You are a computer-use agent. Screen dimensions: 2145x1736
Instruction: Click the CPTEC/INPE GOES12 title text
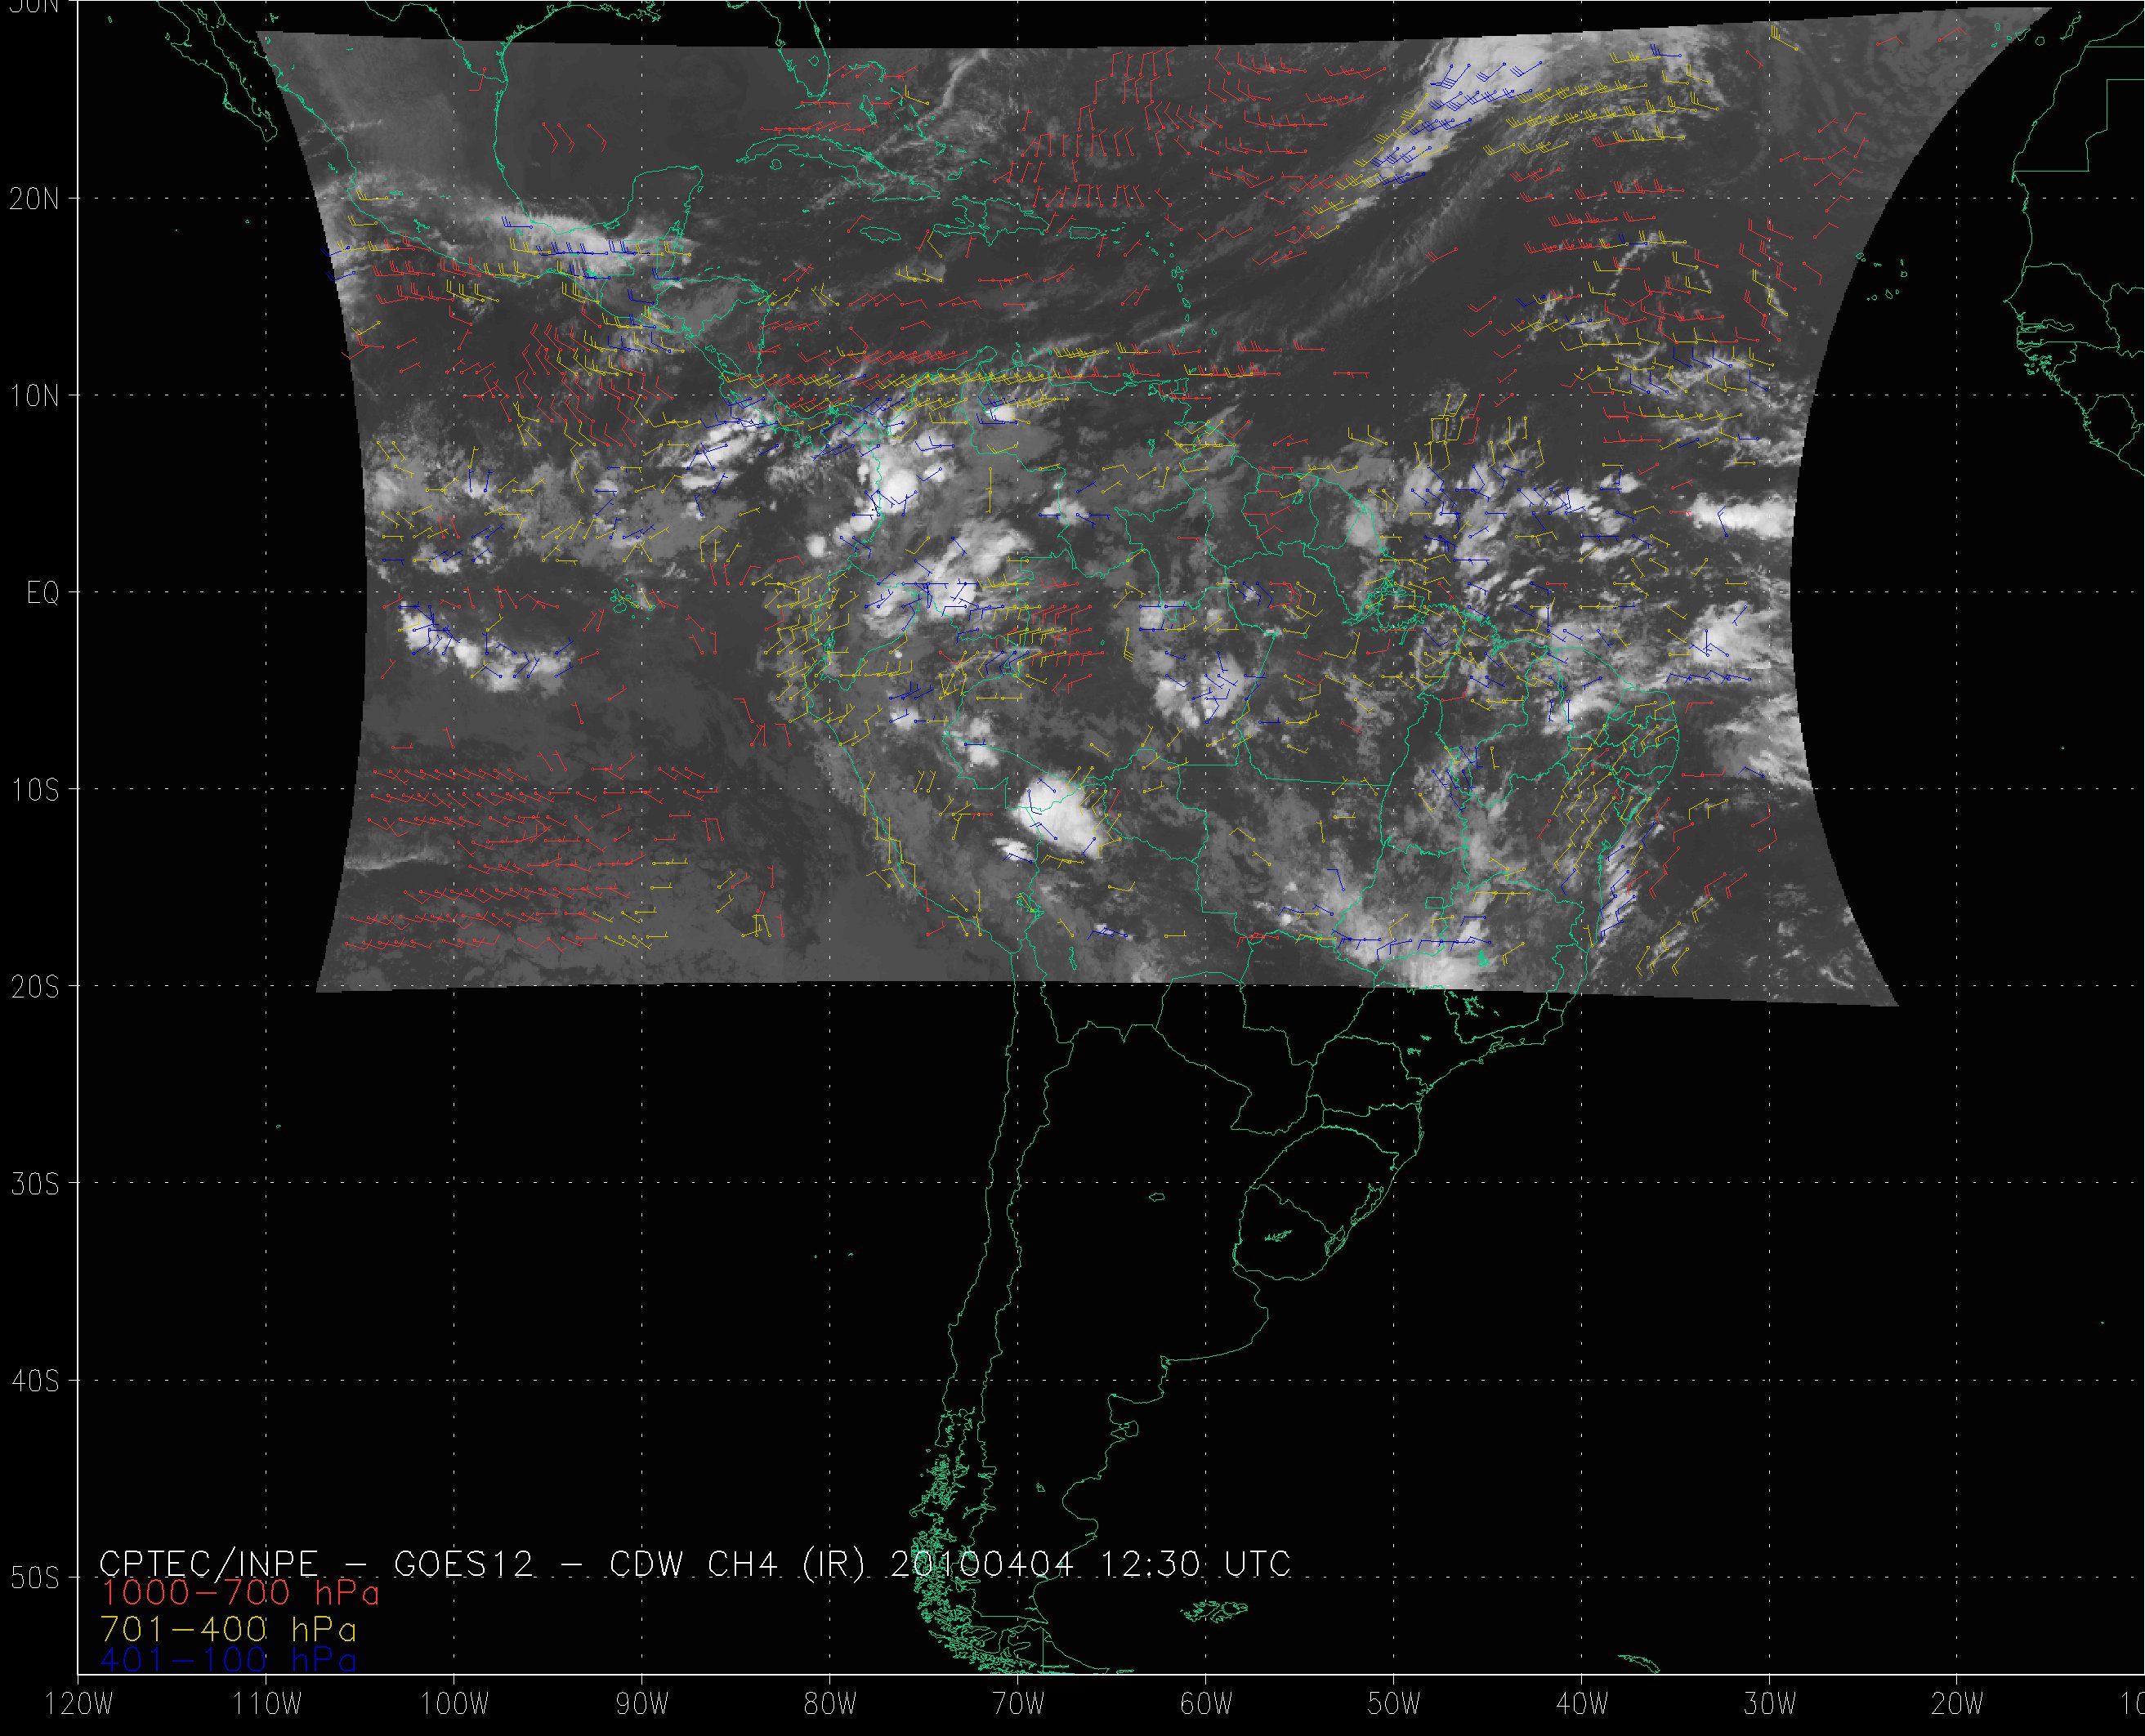click(694, 1563)
